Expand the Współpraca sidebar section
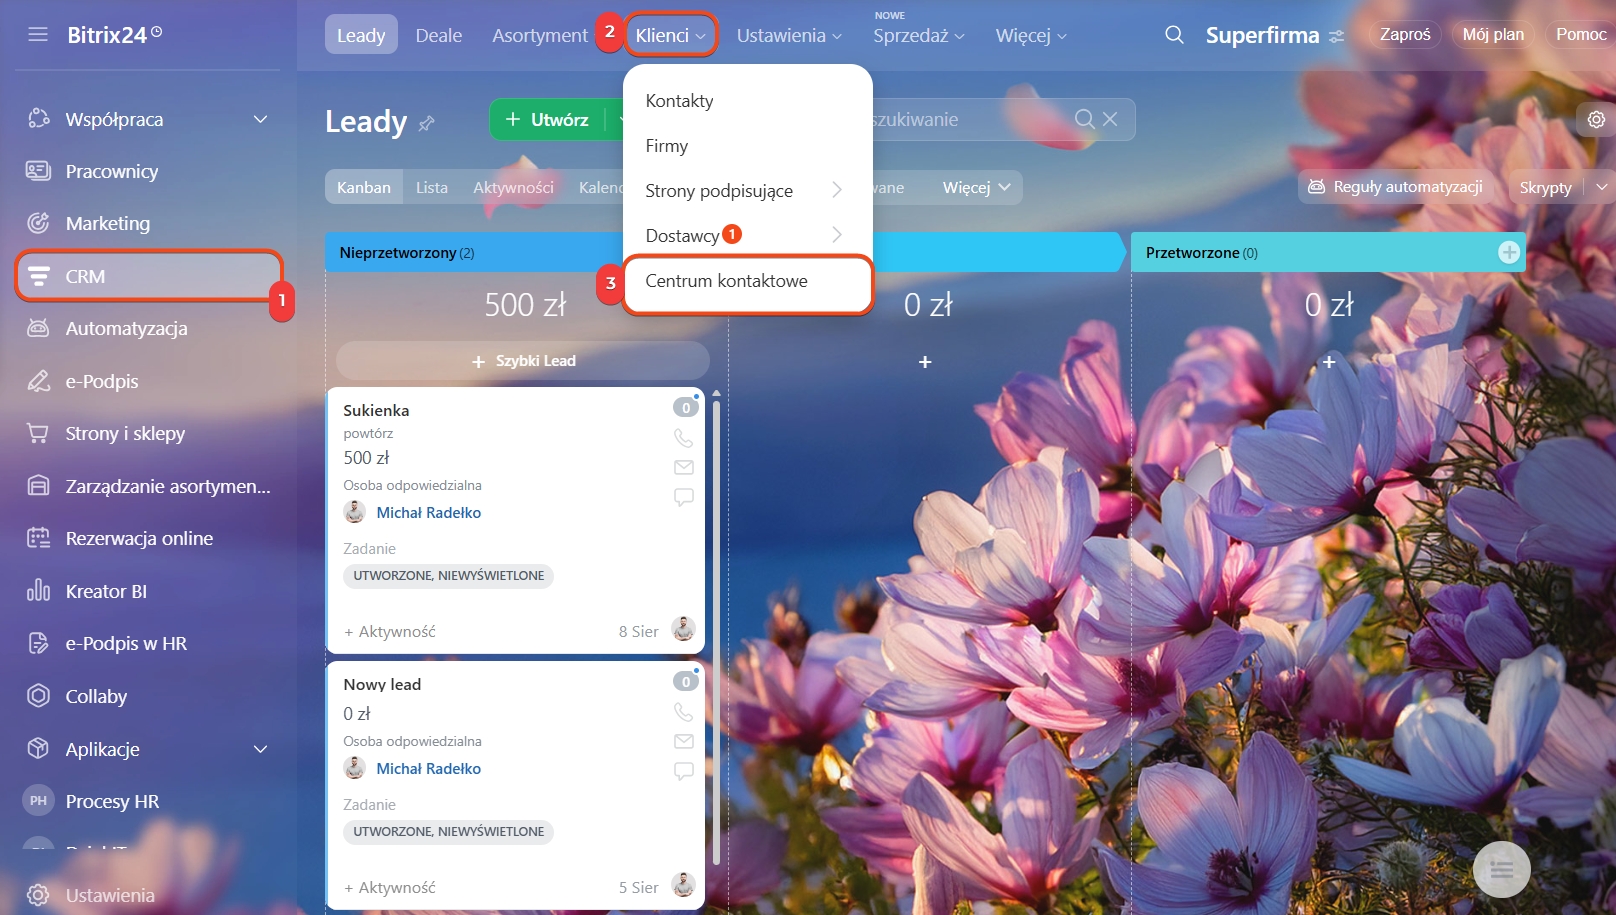This screenshot has height=915, width=1616. click(x=260, y=119)
